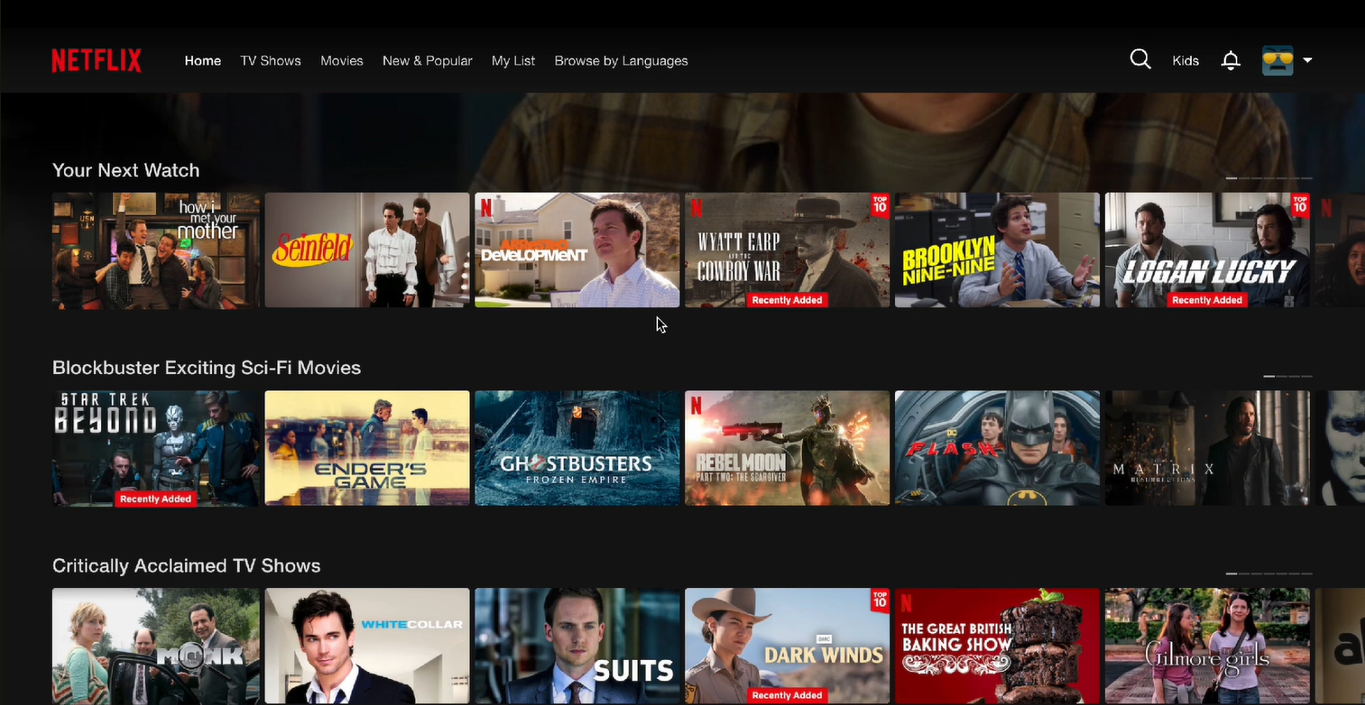
Task: Click the notification bell icon
Action: tap(1230, 60)
